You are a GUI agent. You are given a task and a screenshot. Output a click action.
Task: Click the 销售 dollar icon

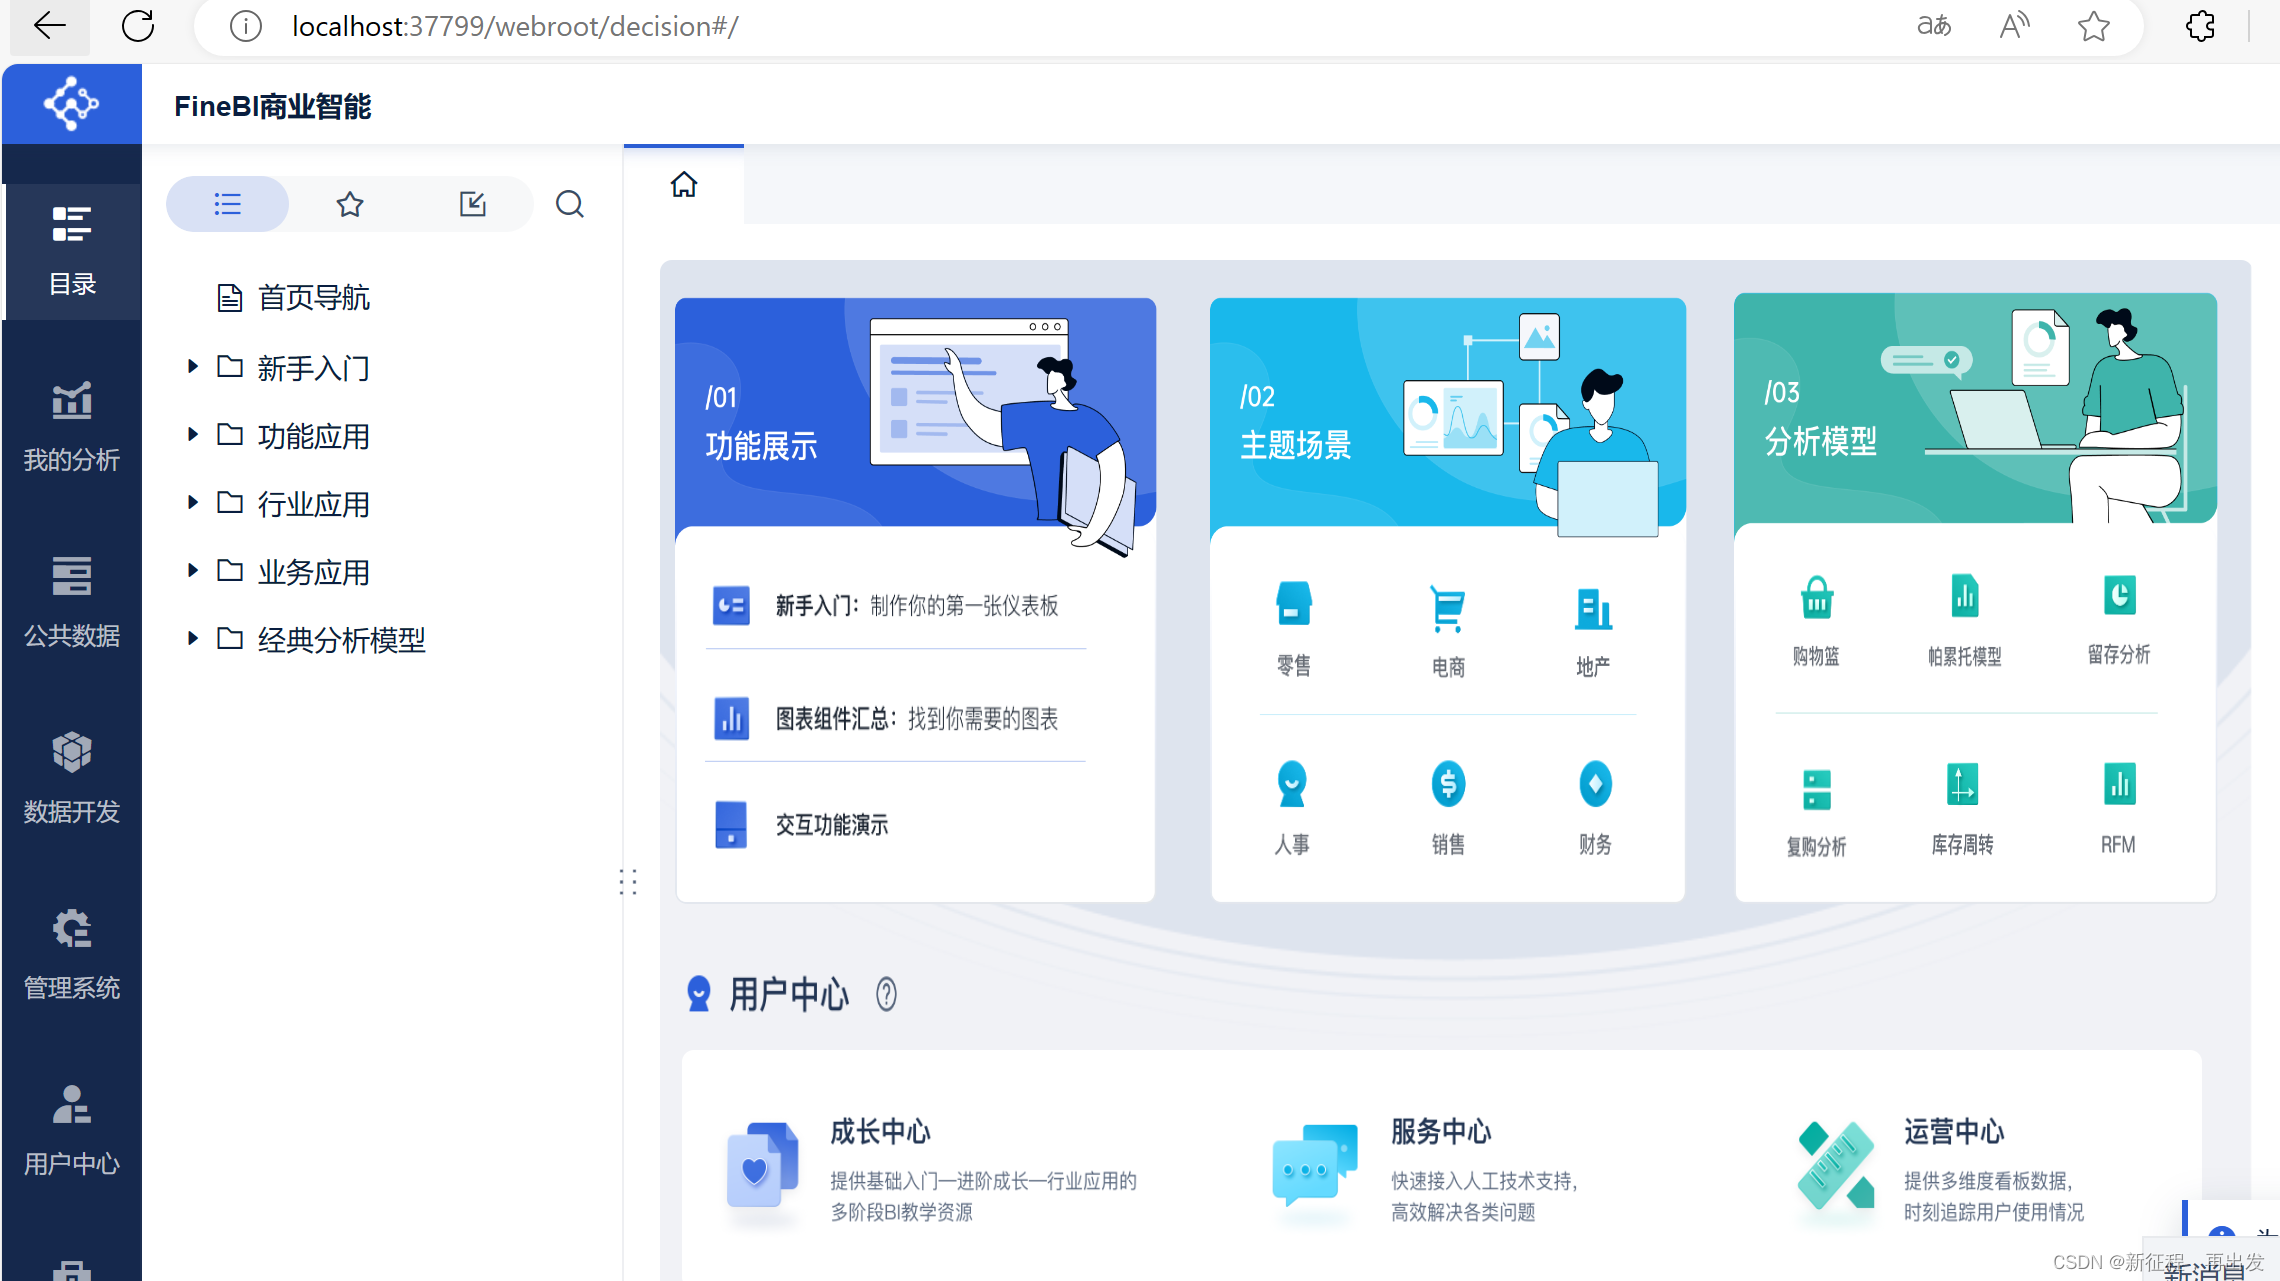tap(1448, 785)
